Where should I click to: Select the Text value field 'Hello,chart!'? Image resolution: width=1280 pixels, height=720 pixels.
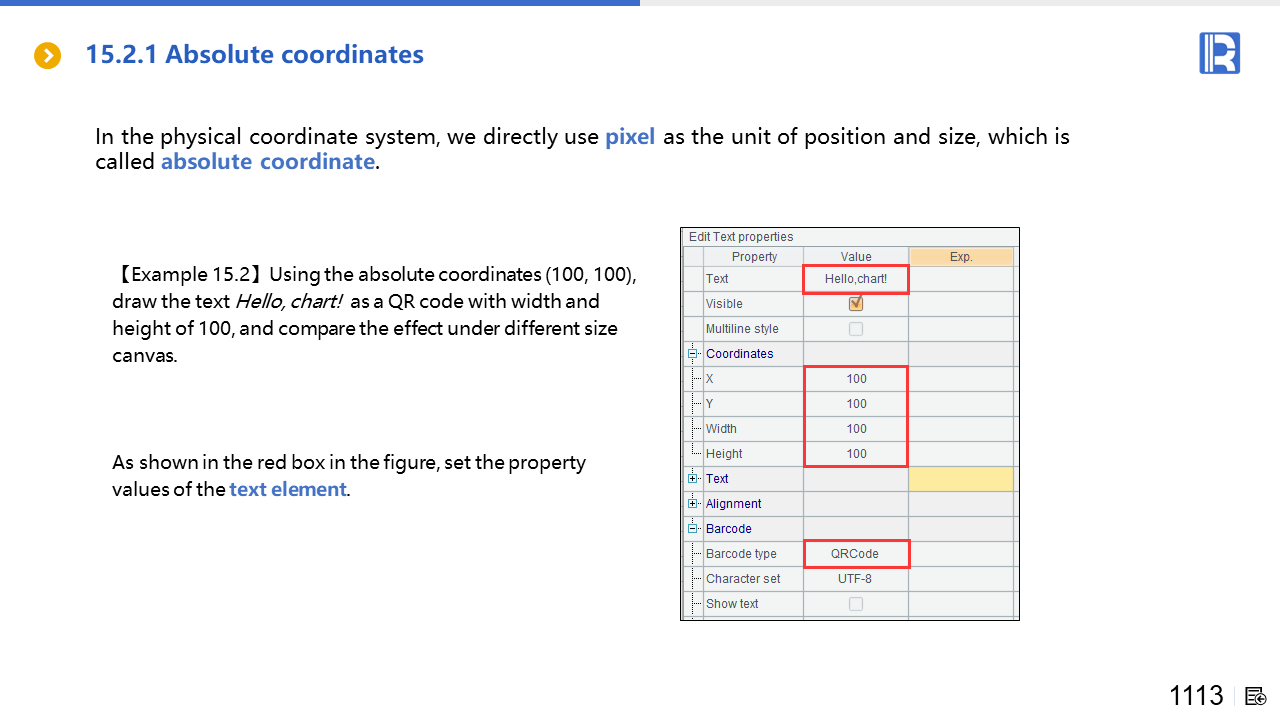pos(855,279)
